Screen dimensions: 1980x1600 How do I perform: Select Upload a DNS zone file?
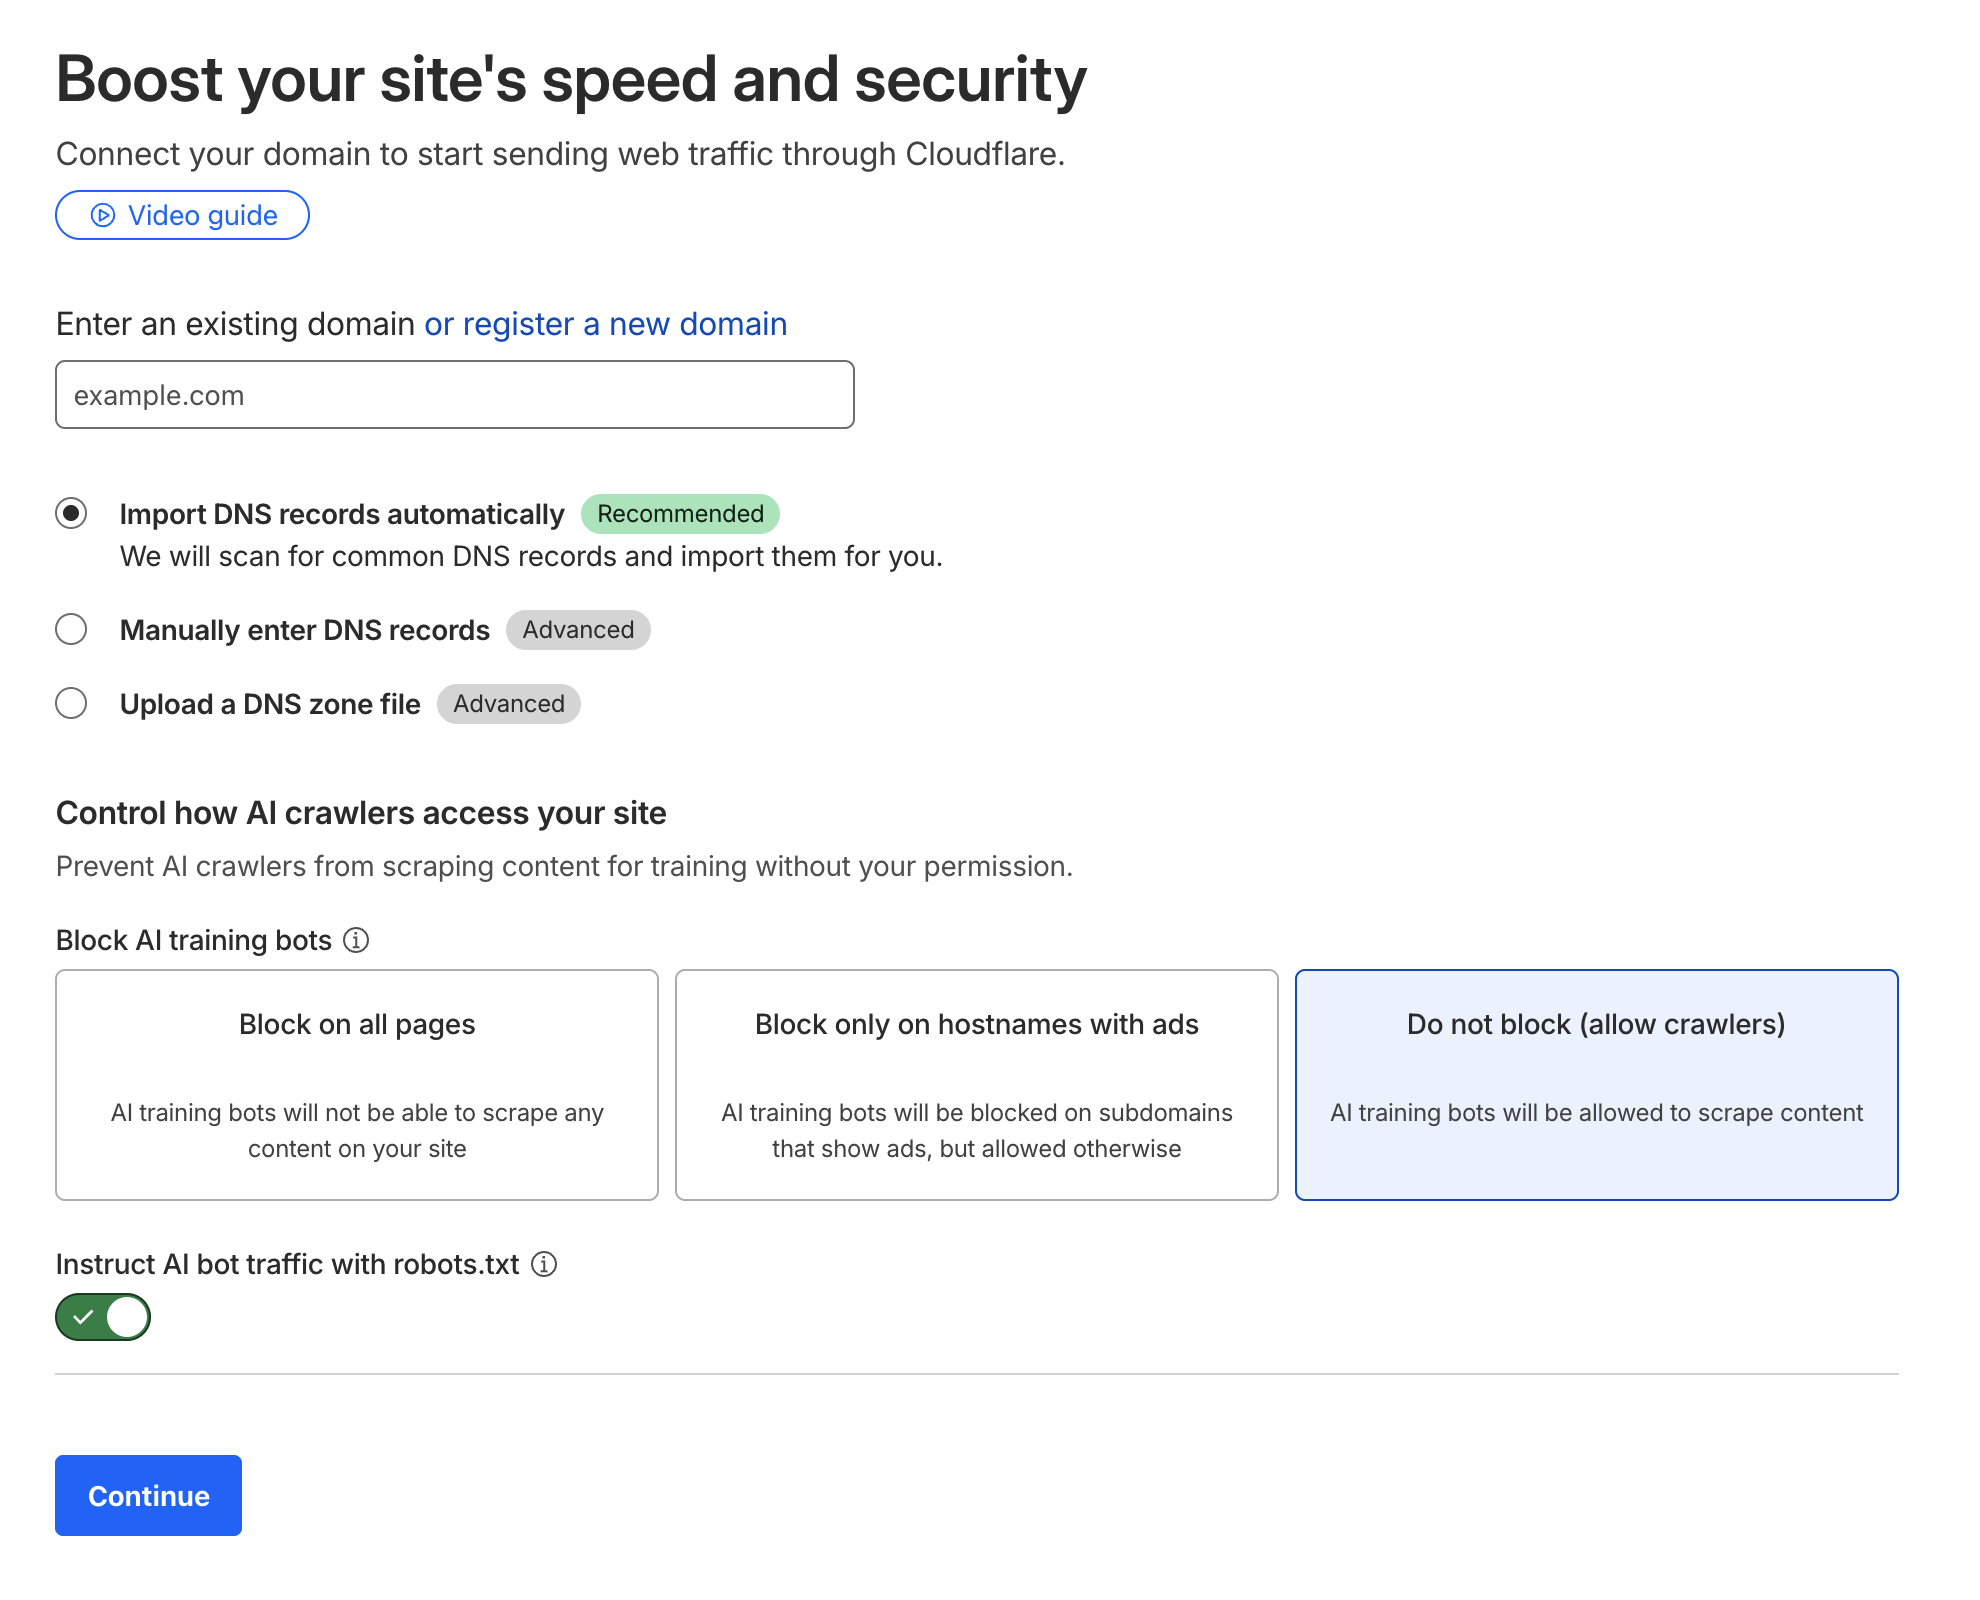(x=70, y=704)
